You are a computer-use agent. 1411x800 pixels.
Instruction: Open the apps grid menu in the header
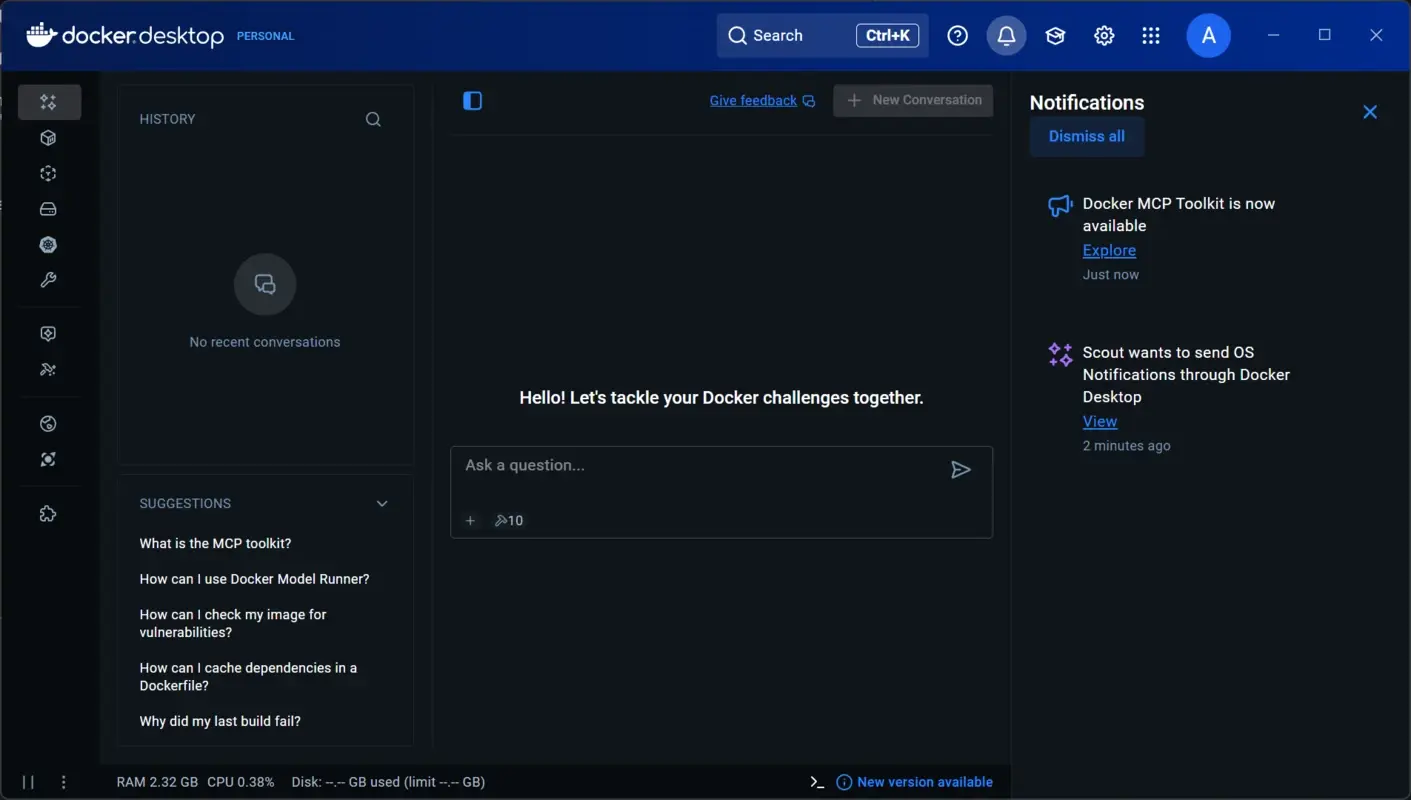[x=1151, y=35]
